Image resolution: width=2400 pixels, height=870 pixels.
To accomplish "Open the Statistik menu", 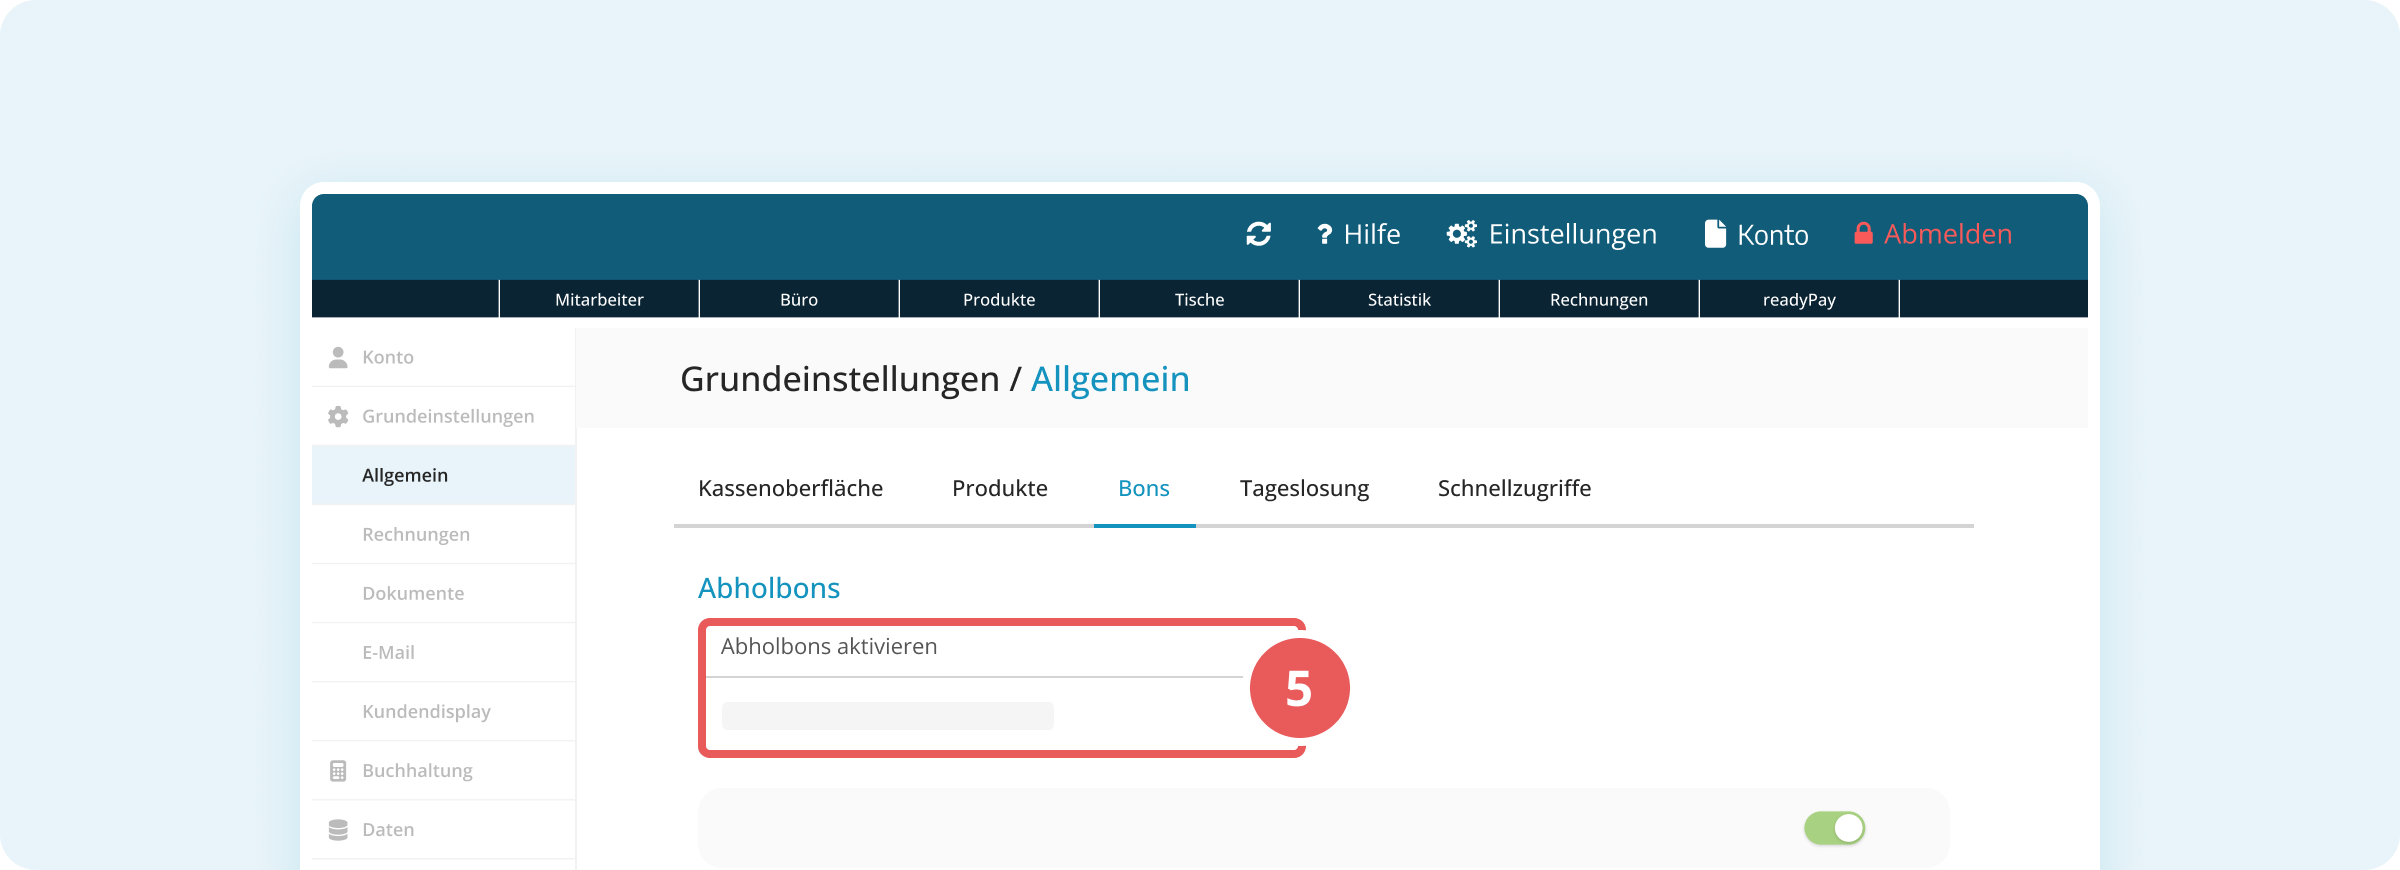I will pos(1399,300).
